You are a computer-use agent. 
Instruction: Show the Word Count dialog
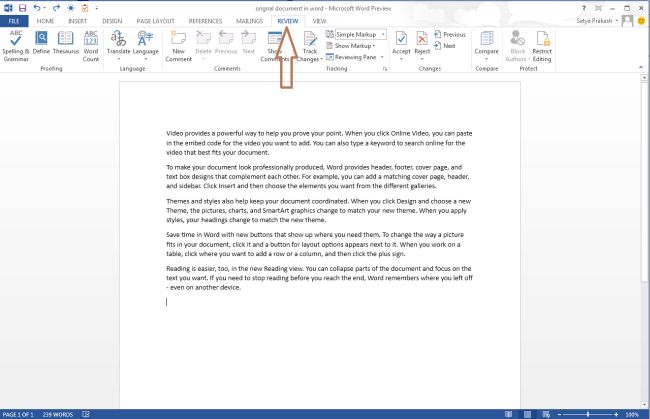[x=90, y=46]
